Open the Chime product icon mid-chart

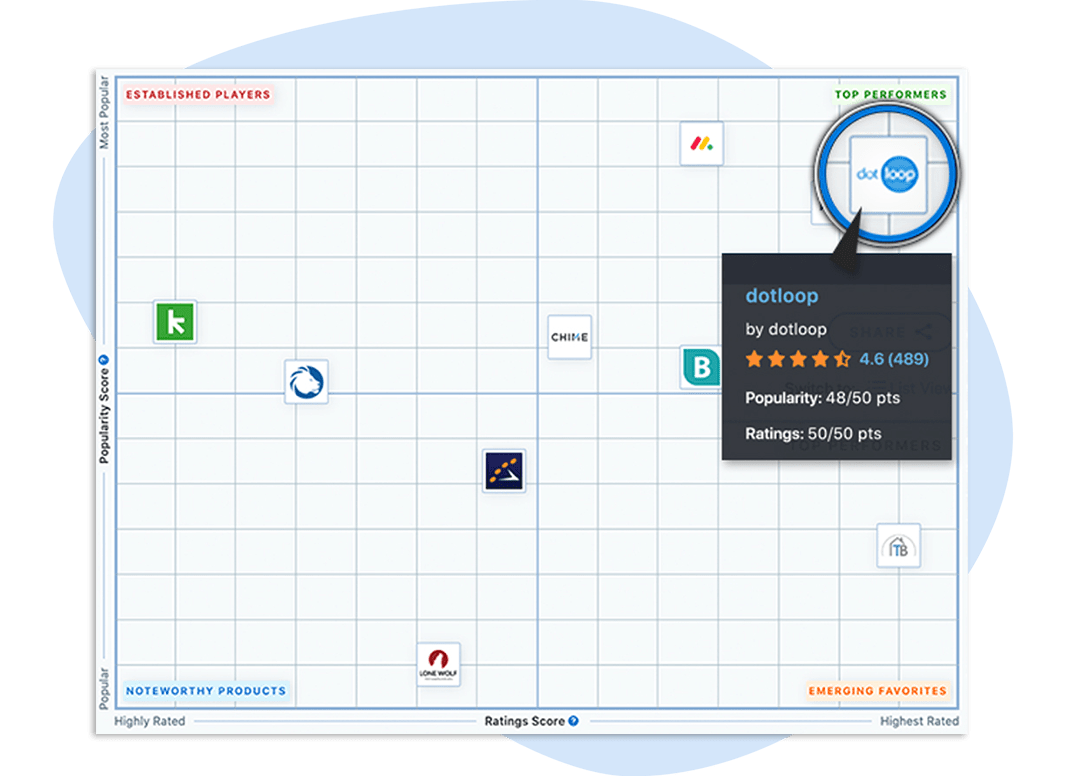tap(569, 337)
